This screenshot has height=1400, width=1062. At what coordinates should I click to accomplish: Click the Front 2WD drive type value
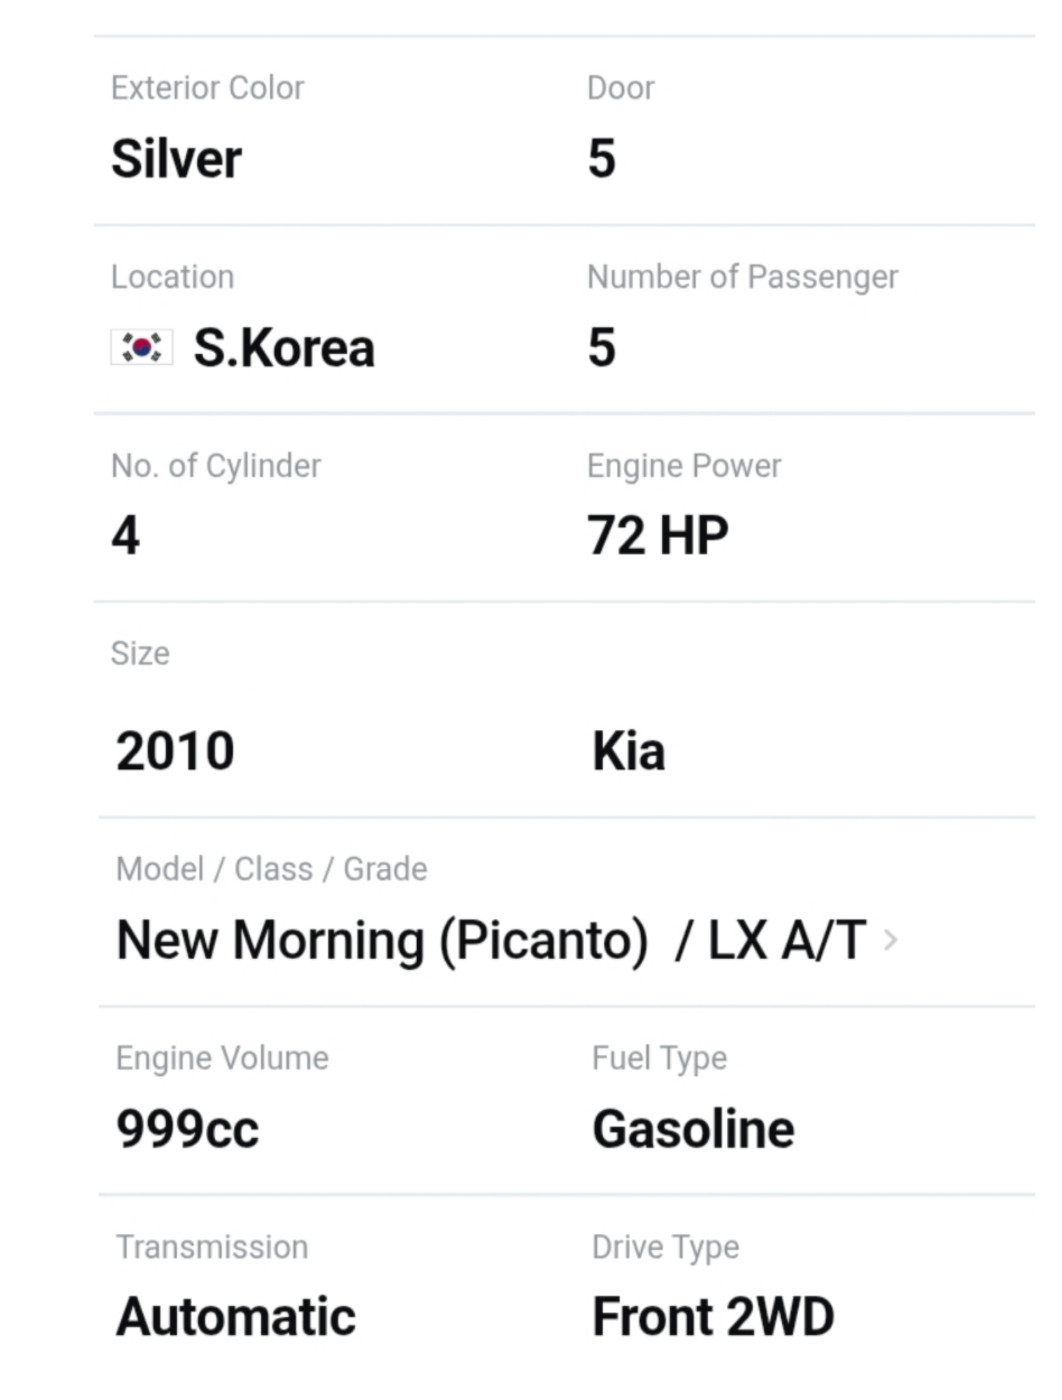click(712, 1317)
